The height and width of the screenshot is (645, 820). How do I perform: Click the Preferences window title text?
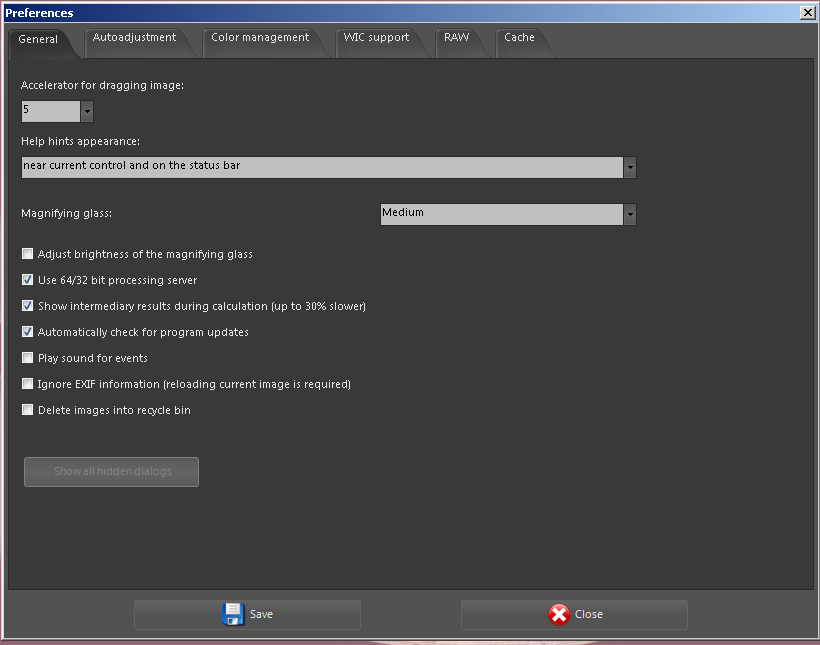(39, 13)
